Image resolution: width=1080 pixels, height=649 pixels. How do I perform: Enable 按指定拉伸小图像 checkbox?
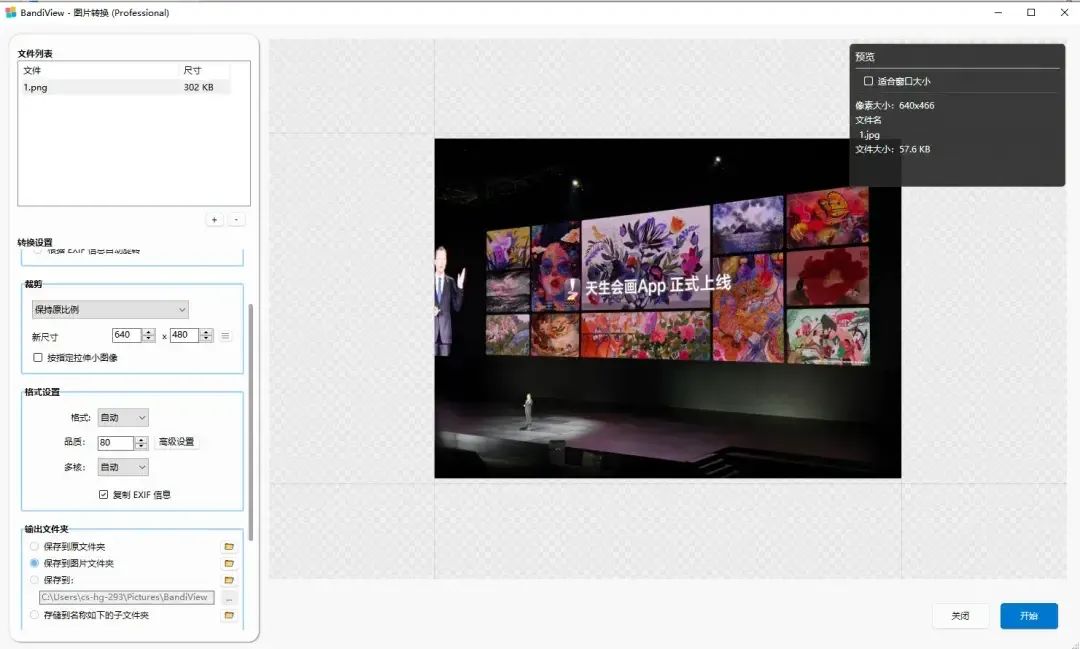38,358
